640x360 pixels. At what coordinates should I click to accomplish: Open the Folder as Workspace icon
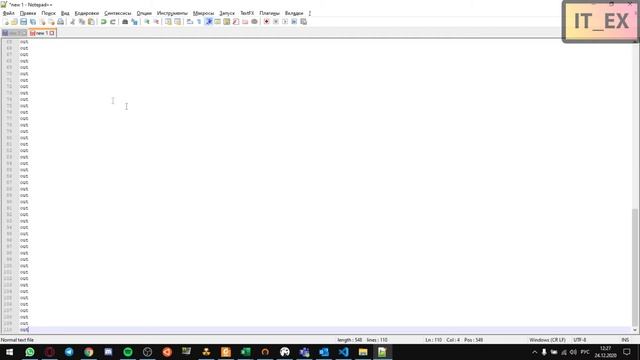pyautogui.click(x=244, y=22)
